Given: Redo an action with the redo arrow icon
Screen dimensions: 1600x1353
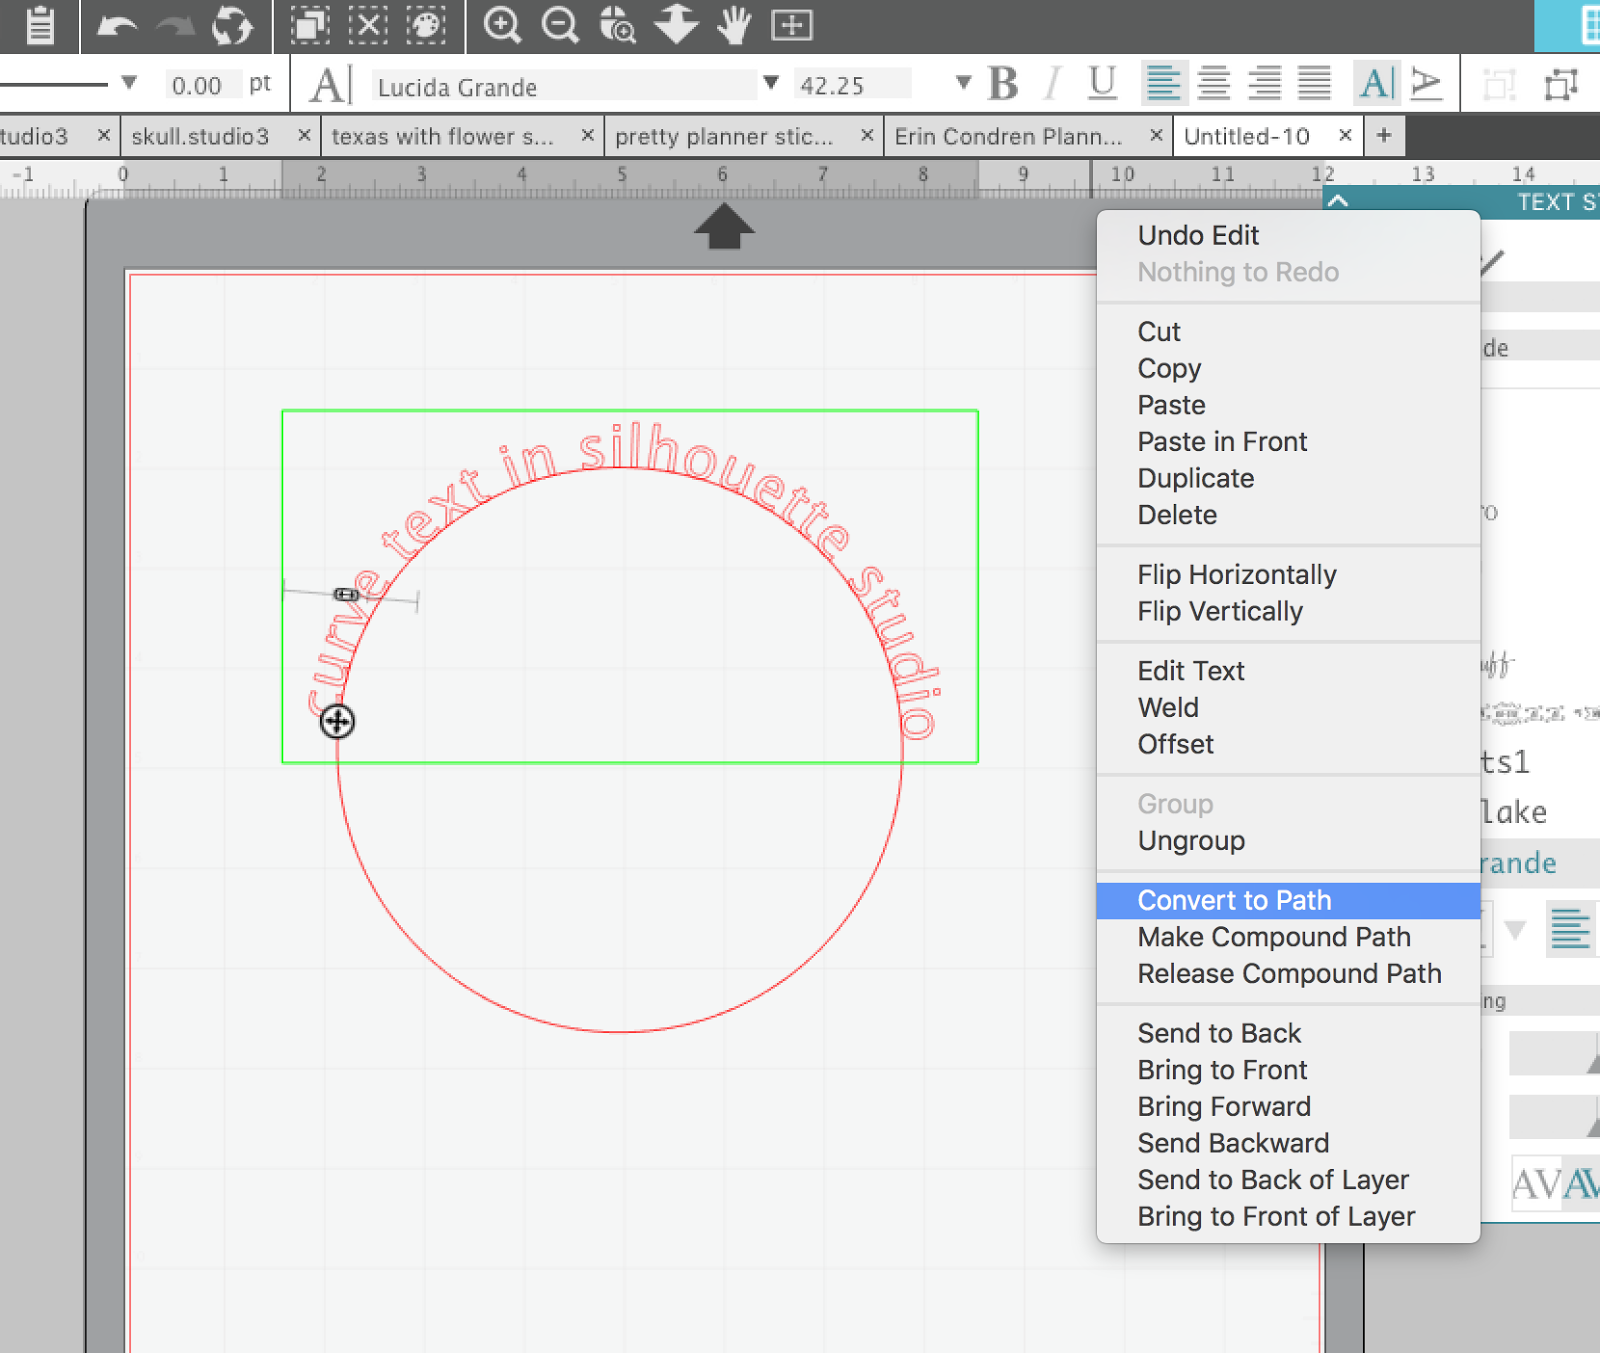Looking at the screenshot, I should 176,26.
